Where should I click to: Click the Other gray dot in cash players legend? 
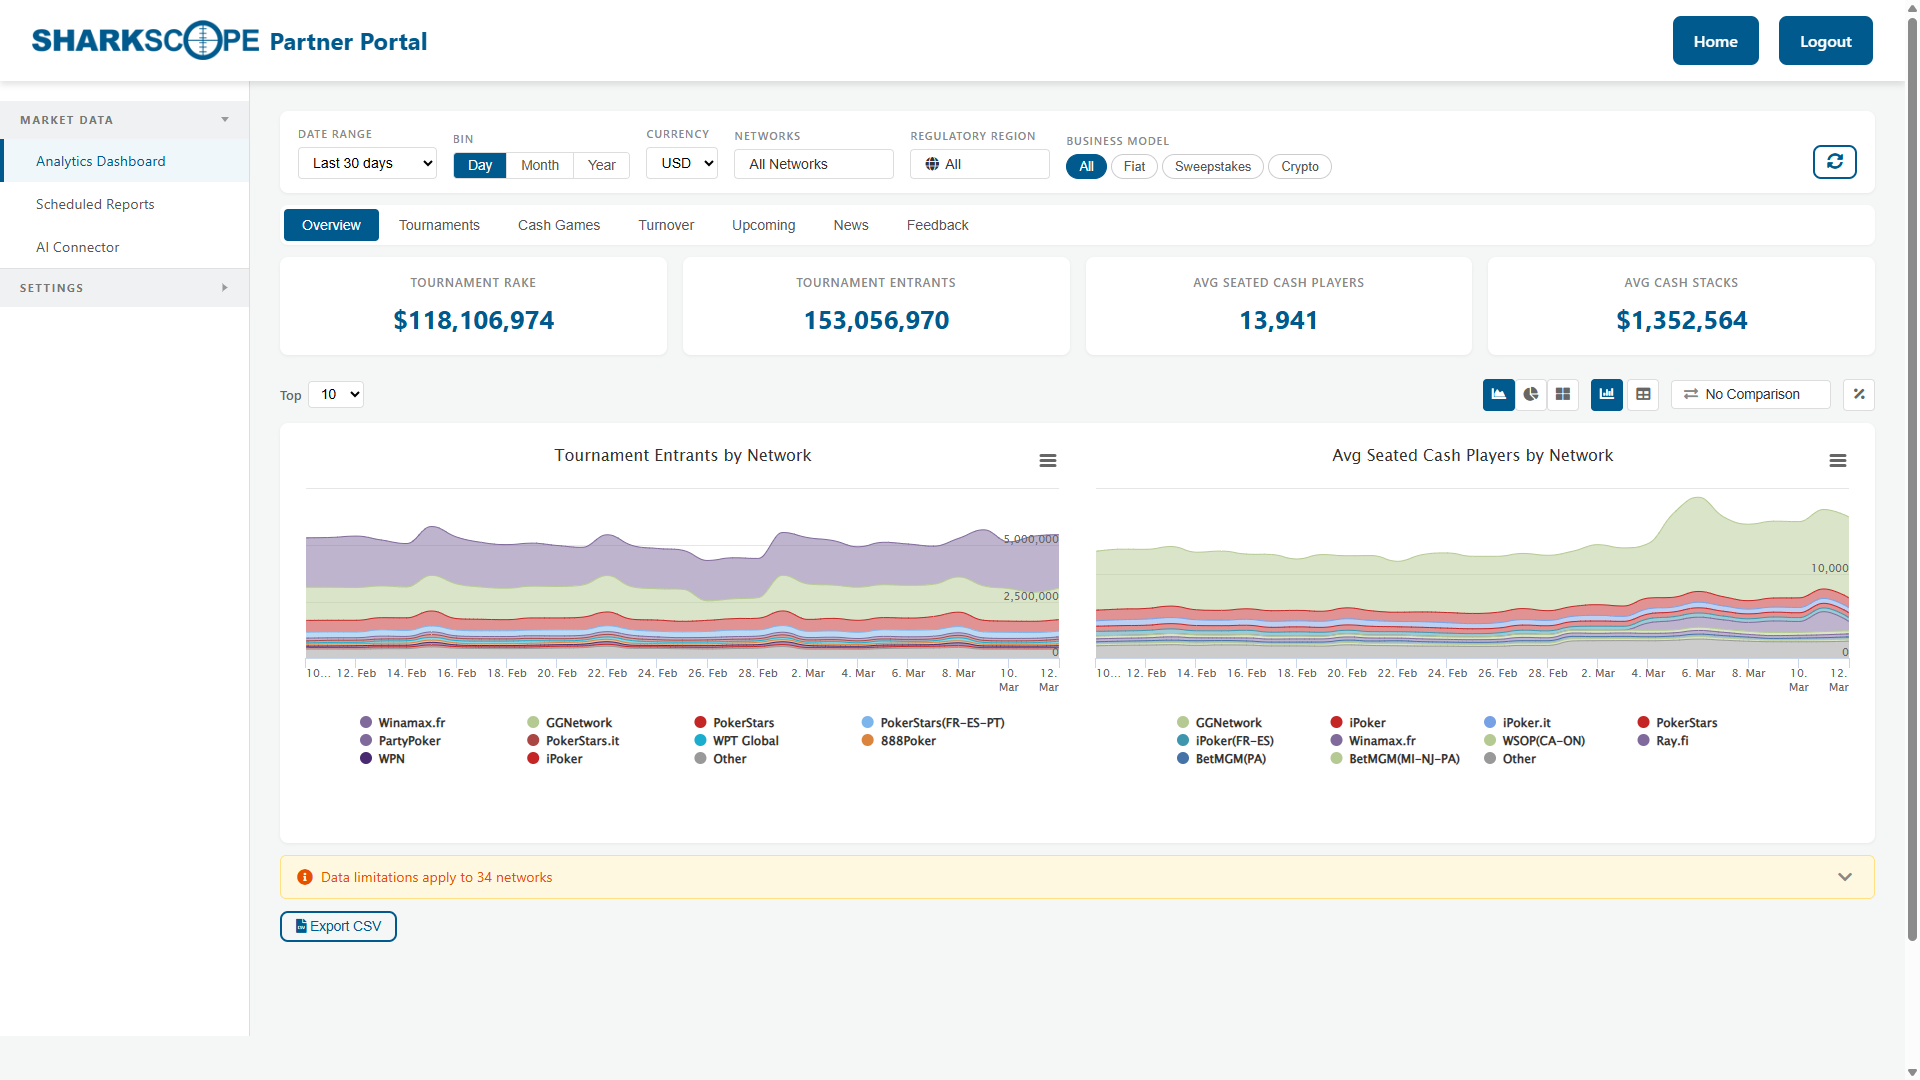pyautogui.click(x=1490, y=759)
